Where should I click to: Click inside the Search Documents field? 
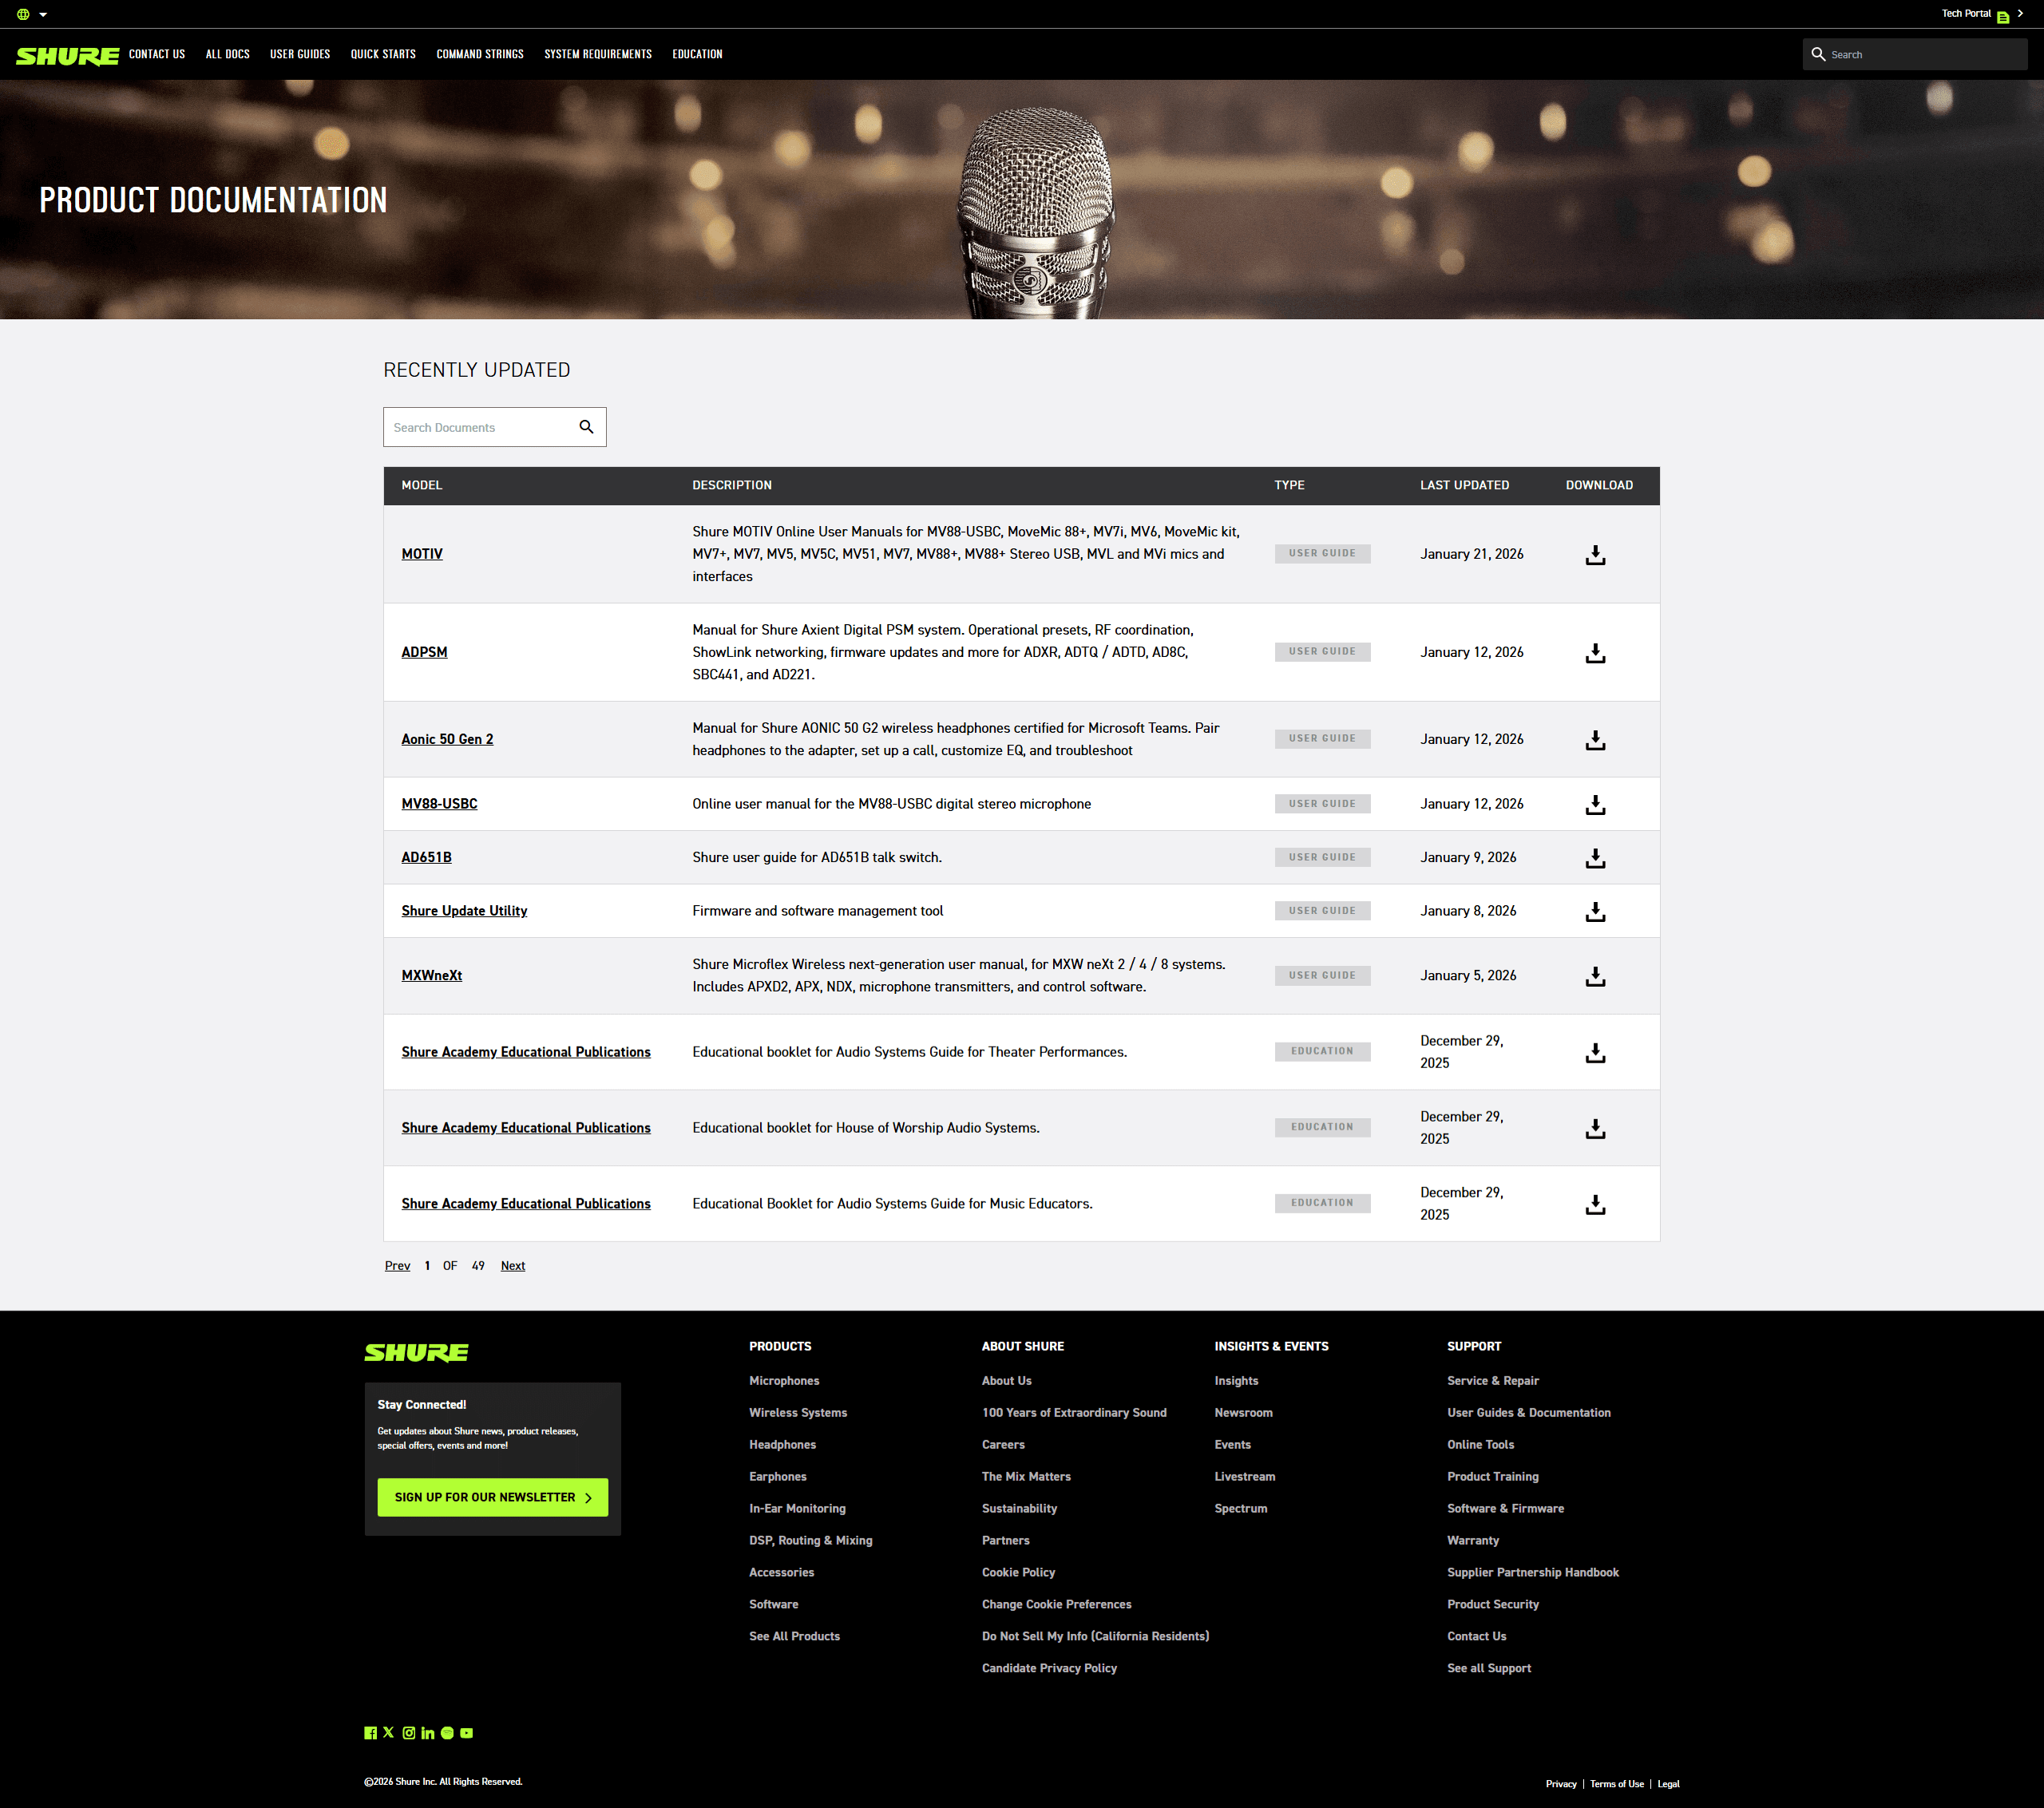click(x=470, y=427)
